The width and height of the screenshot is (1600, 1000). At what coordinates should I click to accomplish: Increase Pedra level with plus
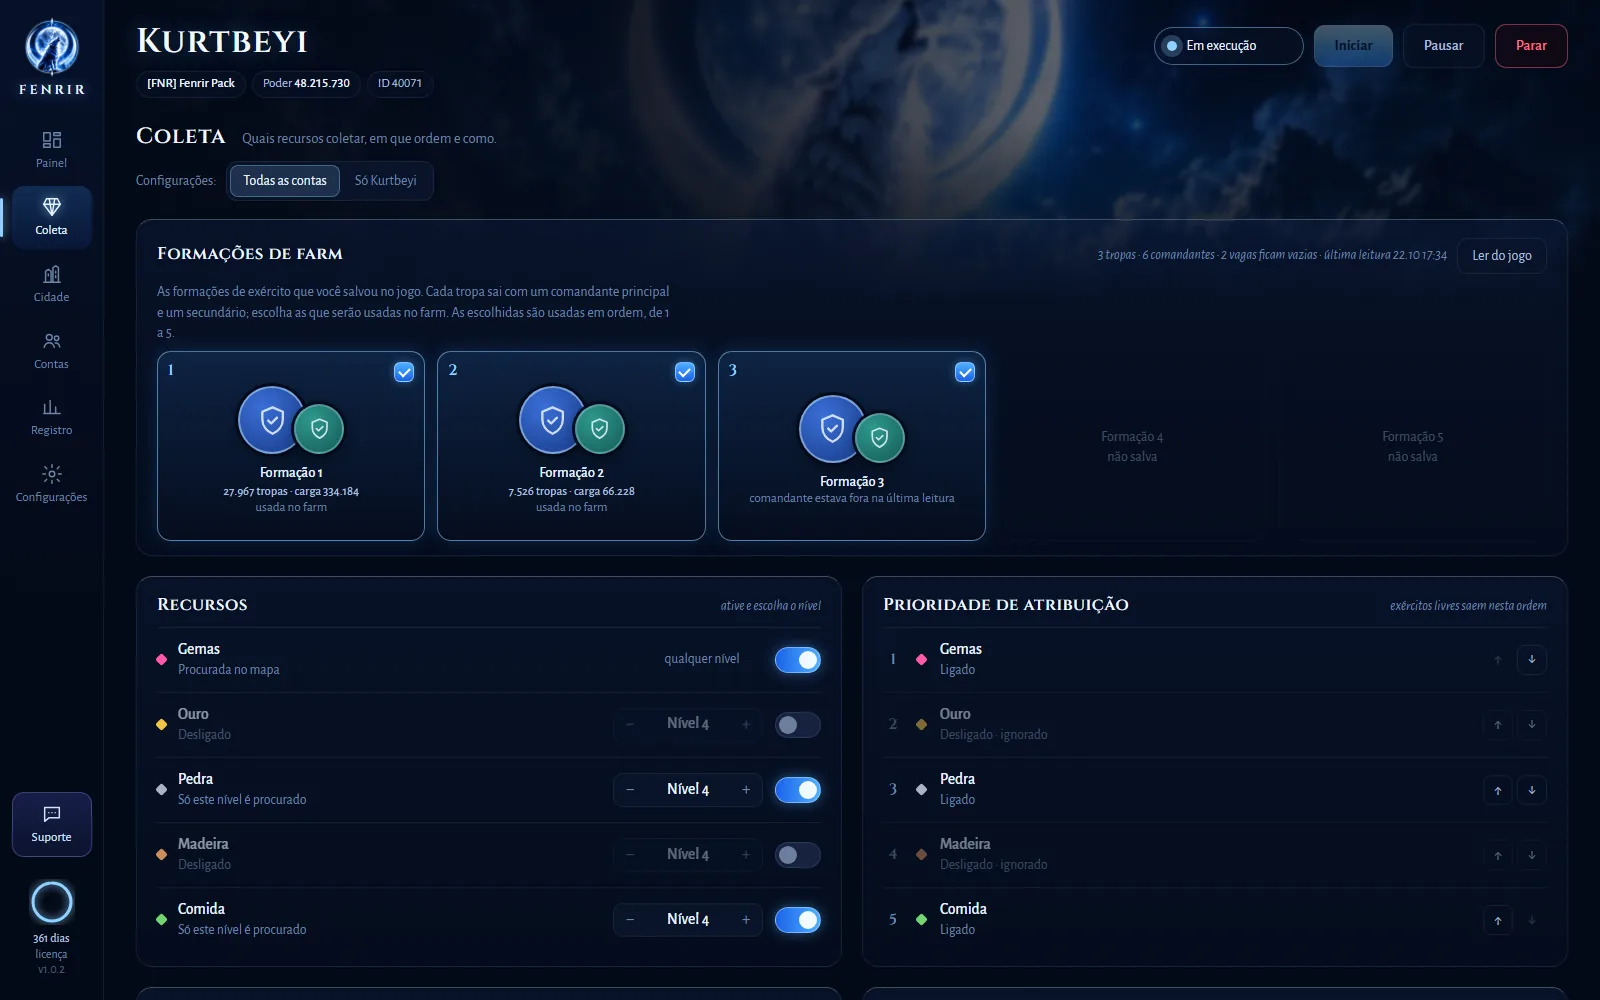[x=746, y=790]
